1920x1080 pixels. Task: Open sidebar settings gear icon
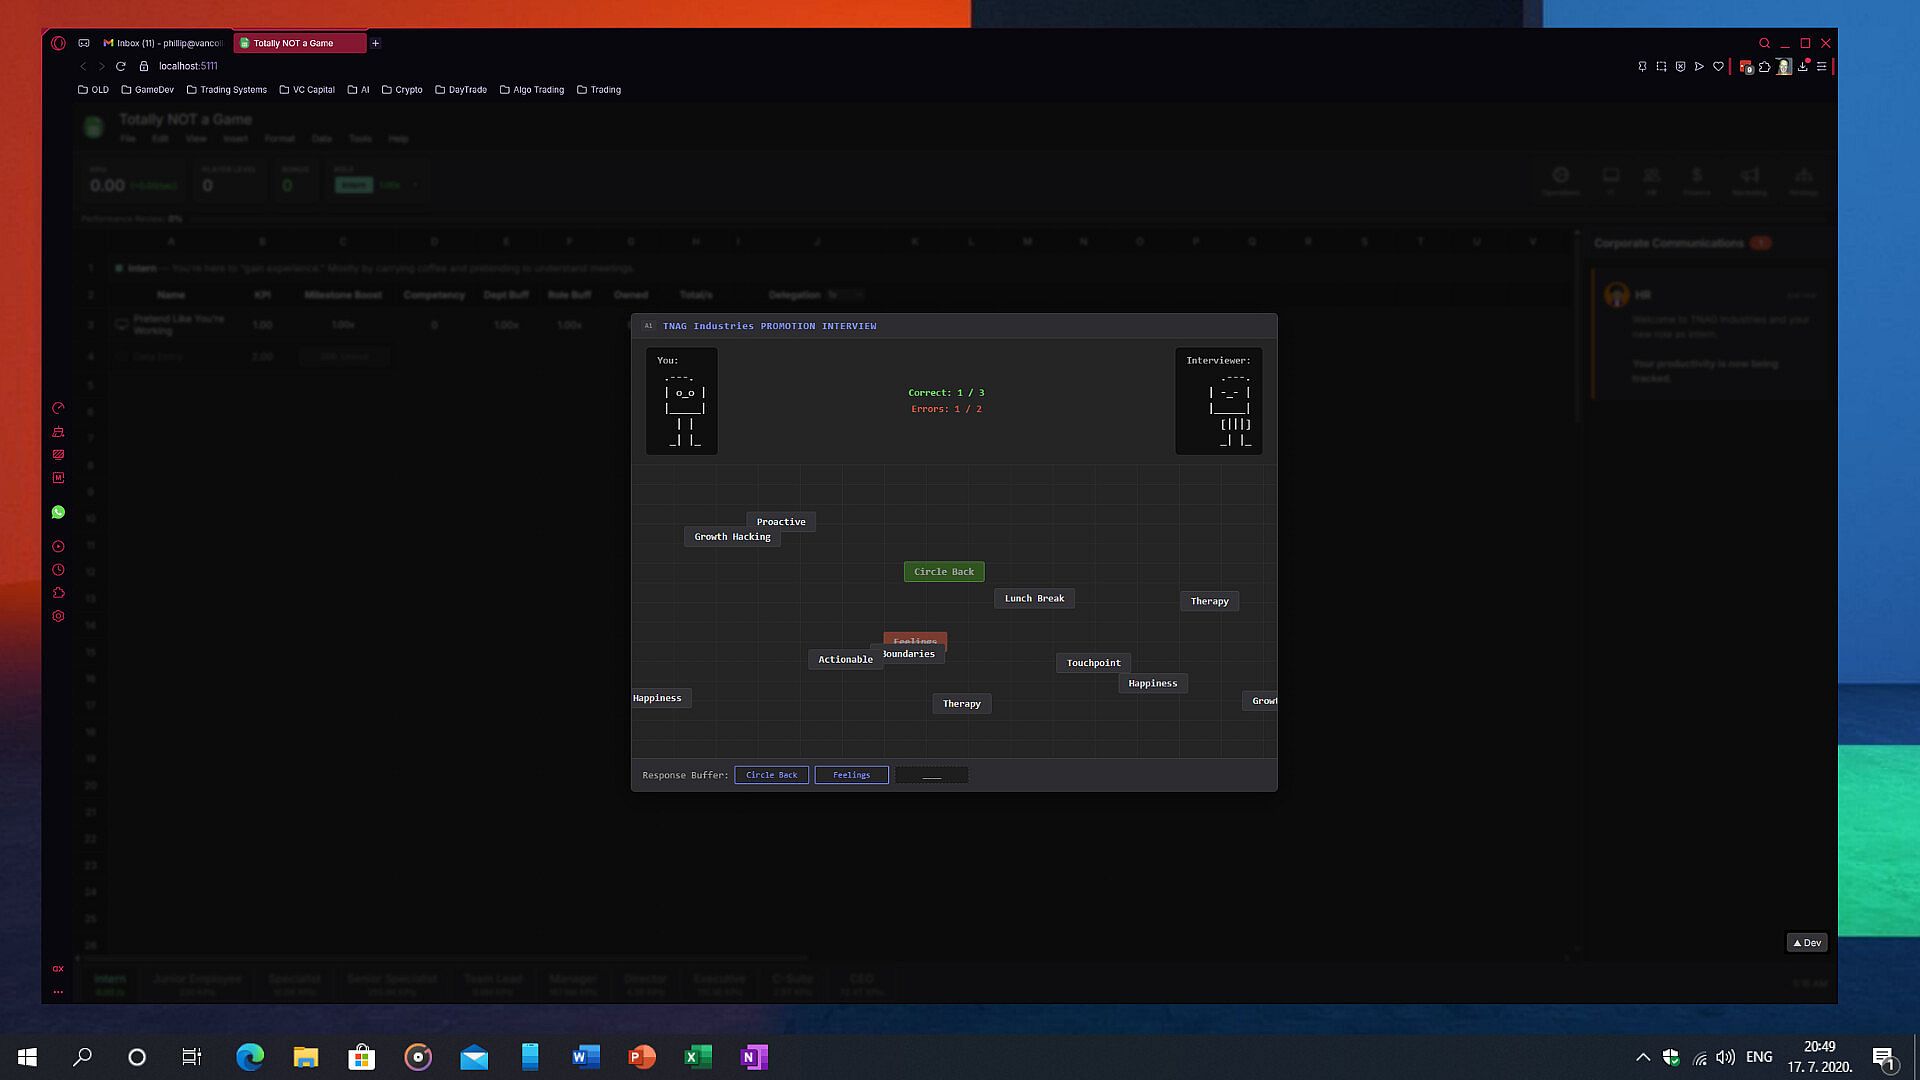(x=58, y=616)
